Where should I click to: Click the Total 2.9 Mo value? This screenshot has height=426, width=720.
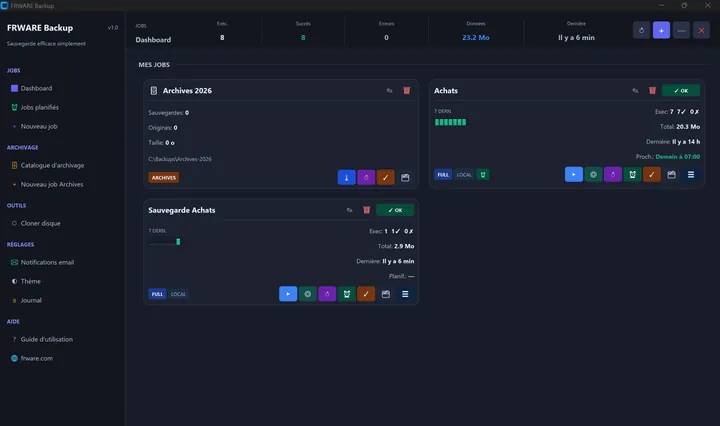(404, 247)
